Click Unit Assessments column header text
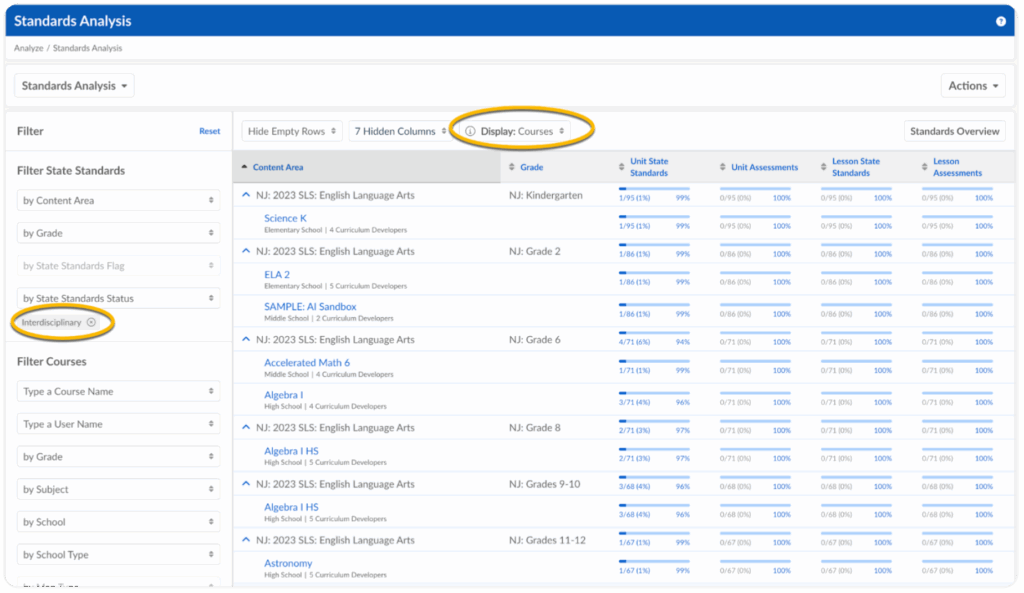 coord(765,167)
